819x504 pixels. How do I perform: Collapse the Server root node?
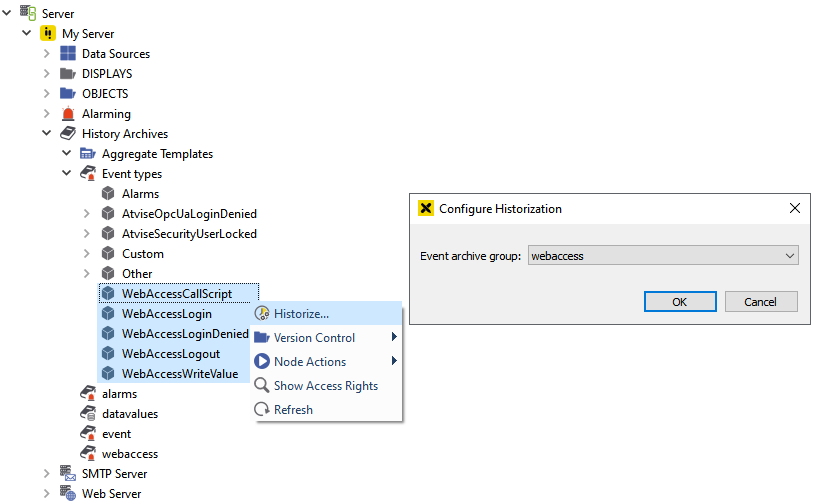[x=7, y=13]
